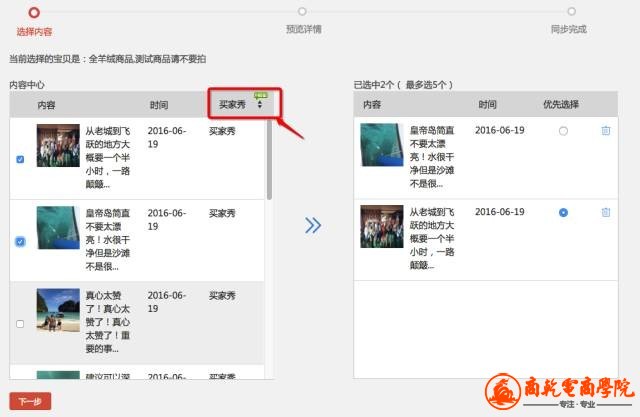The width and height of the screenshot is (640, 417).
Task: Click the 优先选择 column header
Action: click(561, 105)
